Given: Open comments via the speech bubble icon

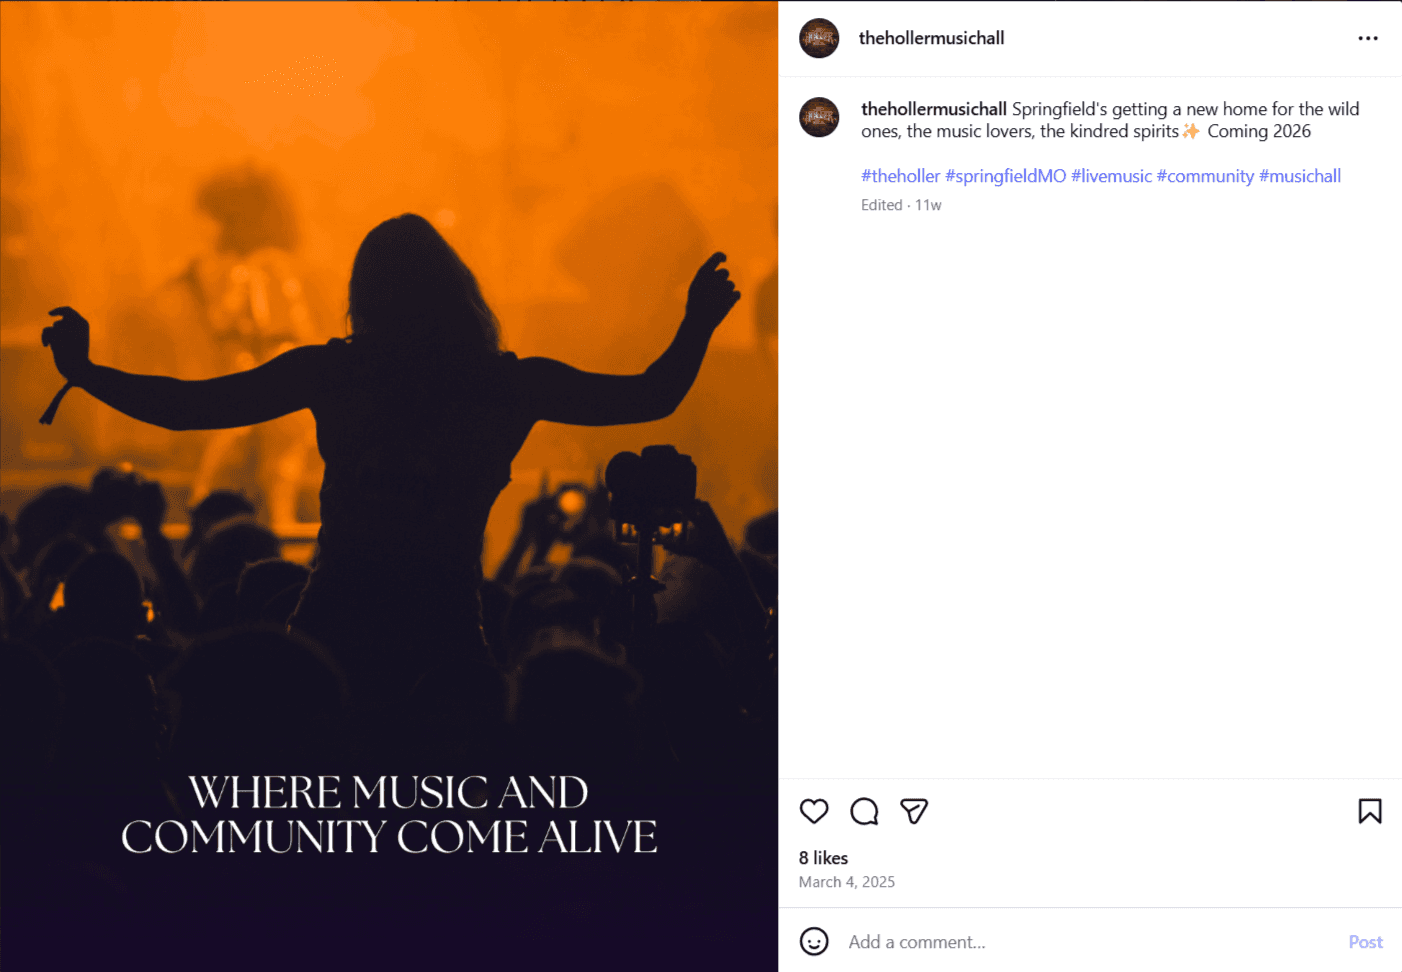Looking at the screenshot, I should (864, 811).
